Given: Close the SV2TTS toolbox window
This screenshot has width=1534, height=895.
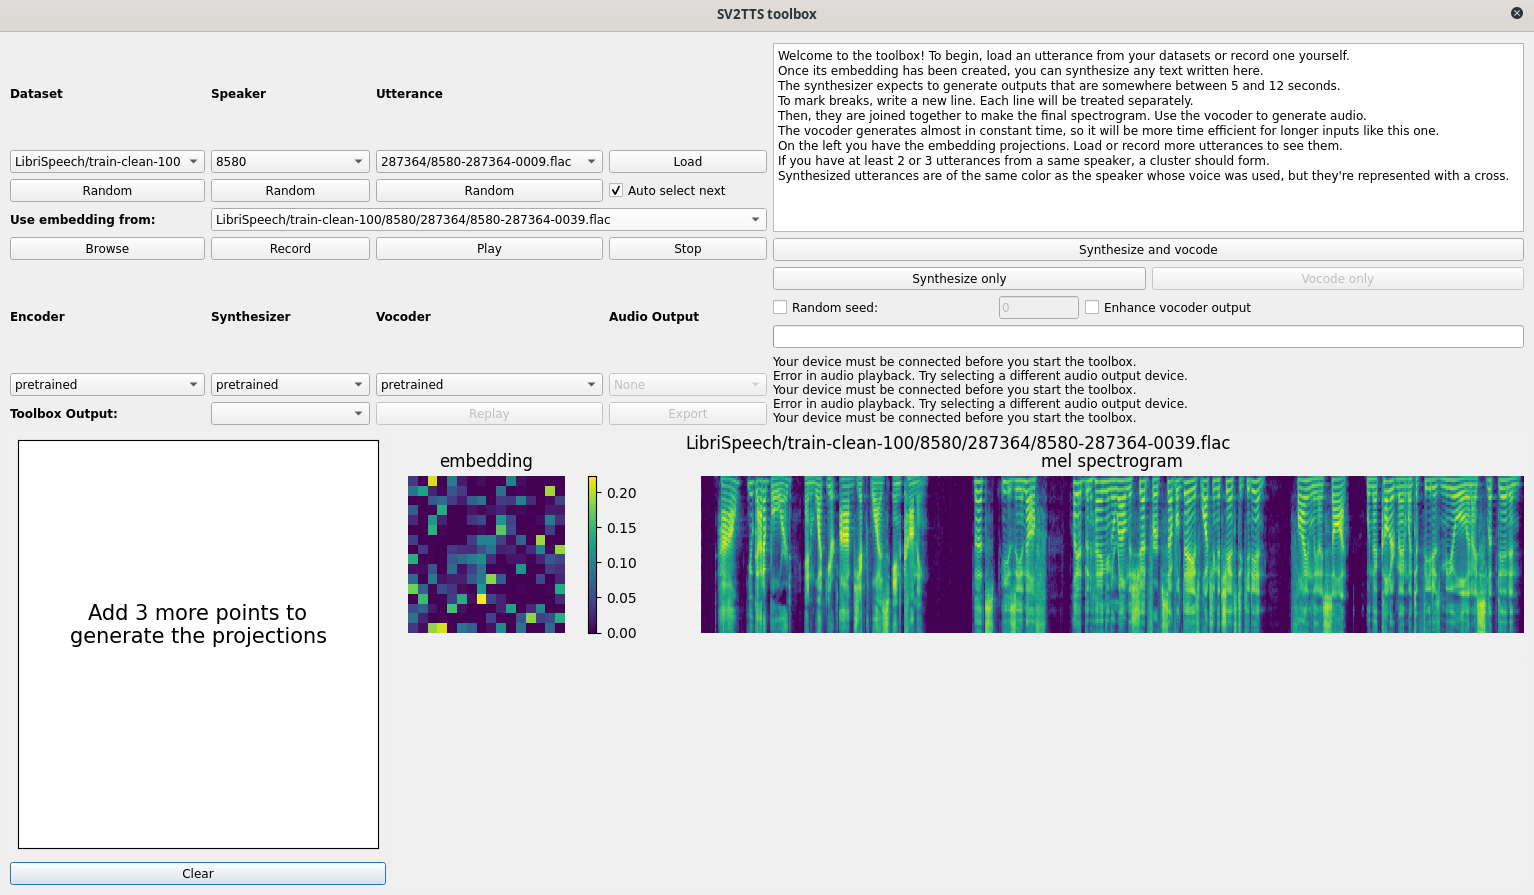Looking at the screenshot, I should tap(1517, 14).
